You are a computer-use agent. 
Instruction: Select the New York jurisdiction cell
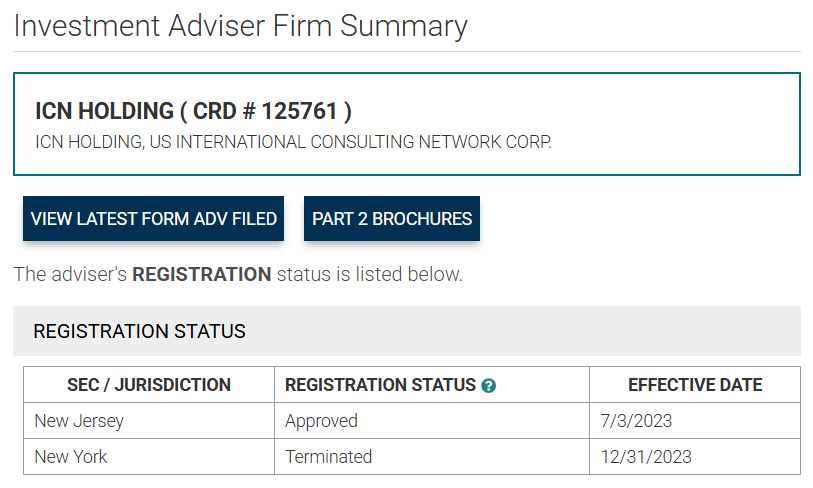pyautogui.click(x=71, y=457)
